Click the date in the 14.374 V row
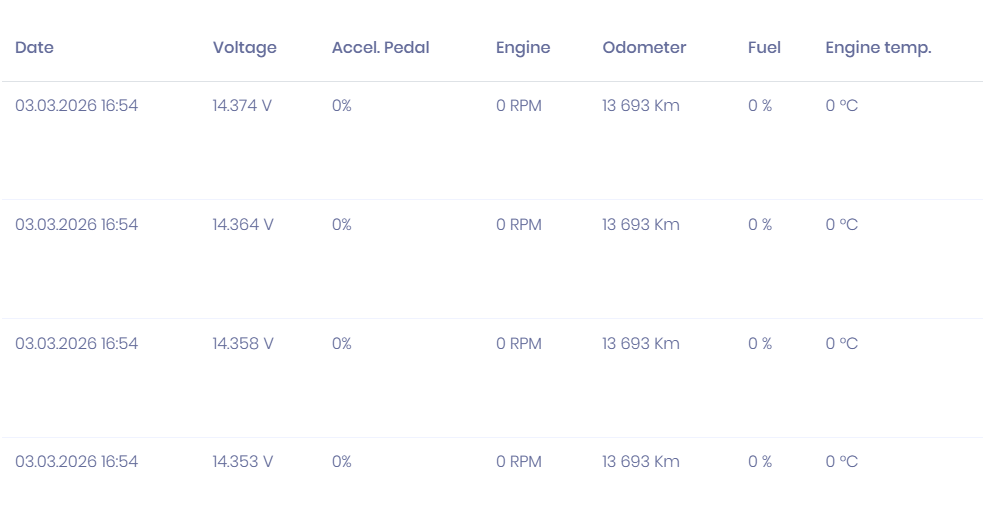 (x=76, y=105)
